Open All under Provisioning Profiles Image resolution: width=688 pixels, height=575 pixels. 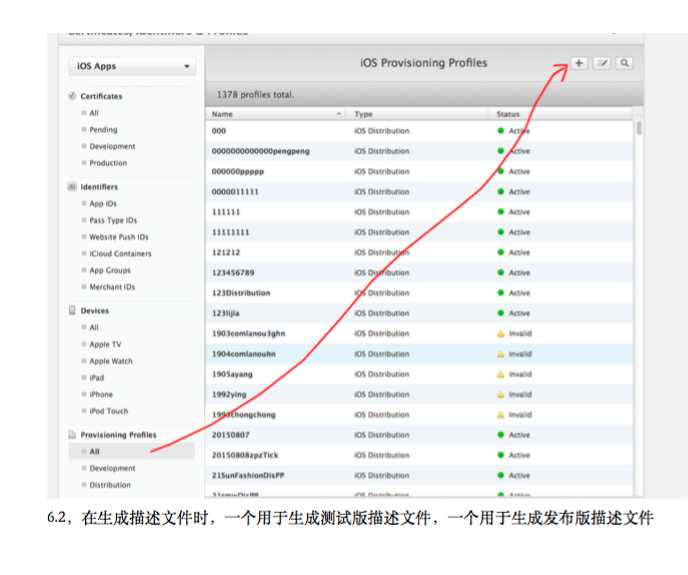point(132,452)
